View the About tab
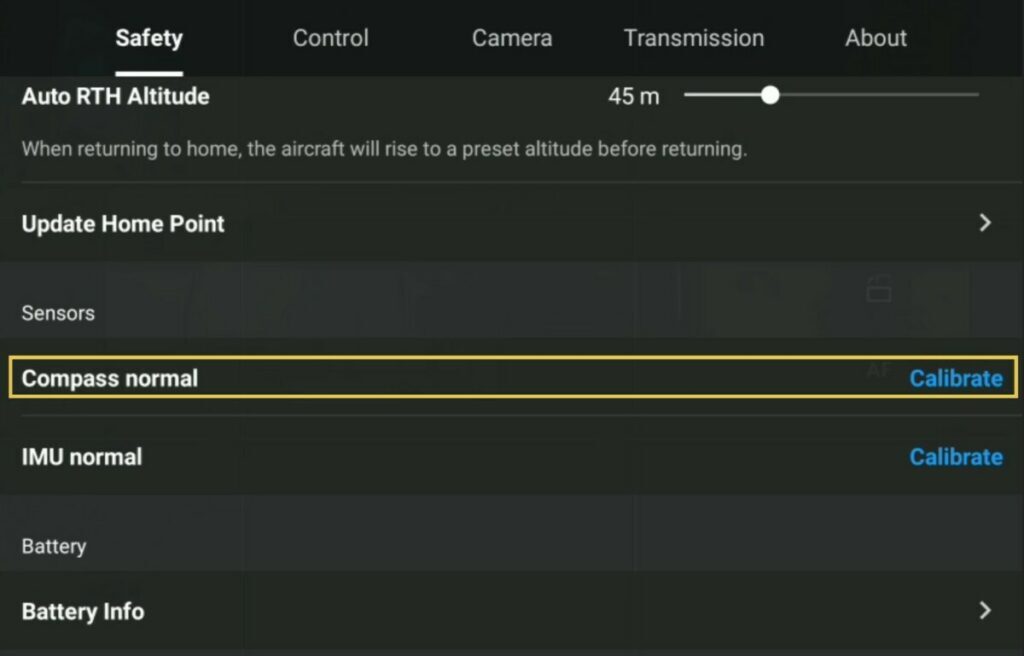Screen dimensions: 1024x656 click(875, 38)
